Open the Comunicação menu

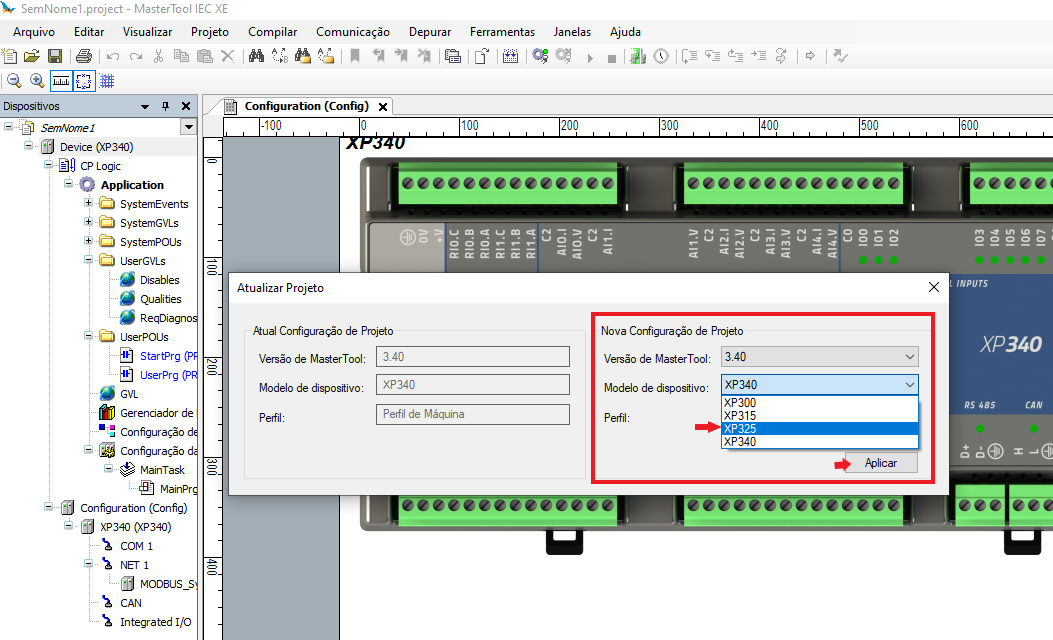pos(353,32)
